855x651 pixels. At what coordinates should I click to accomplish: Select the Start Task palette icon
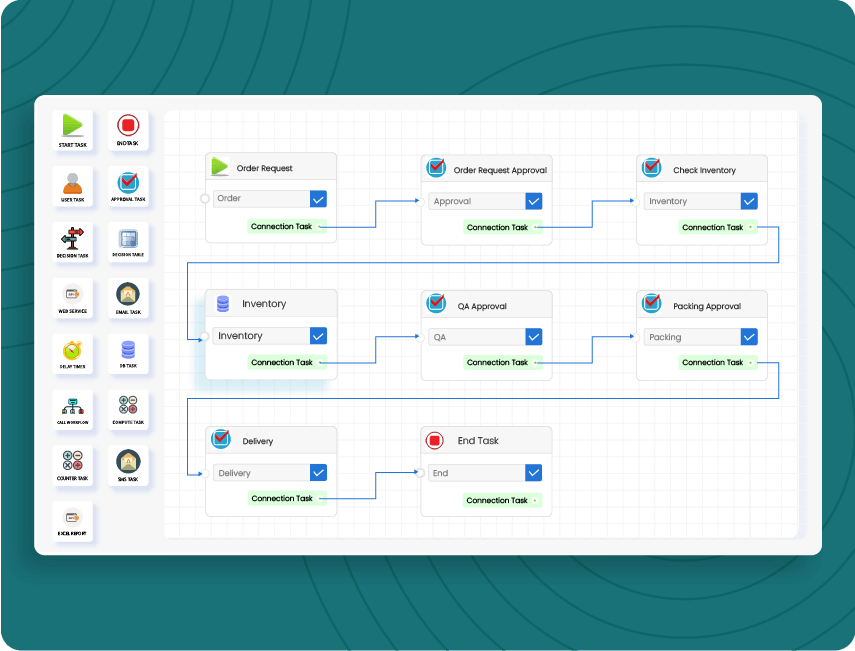pyautogui.click(x=72, y=126)
